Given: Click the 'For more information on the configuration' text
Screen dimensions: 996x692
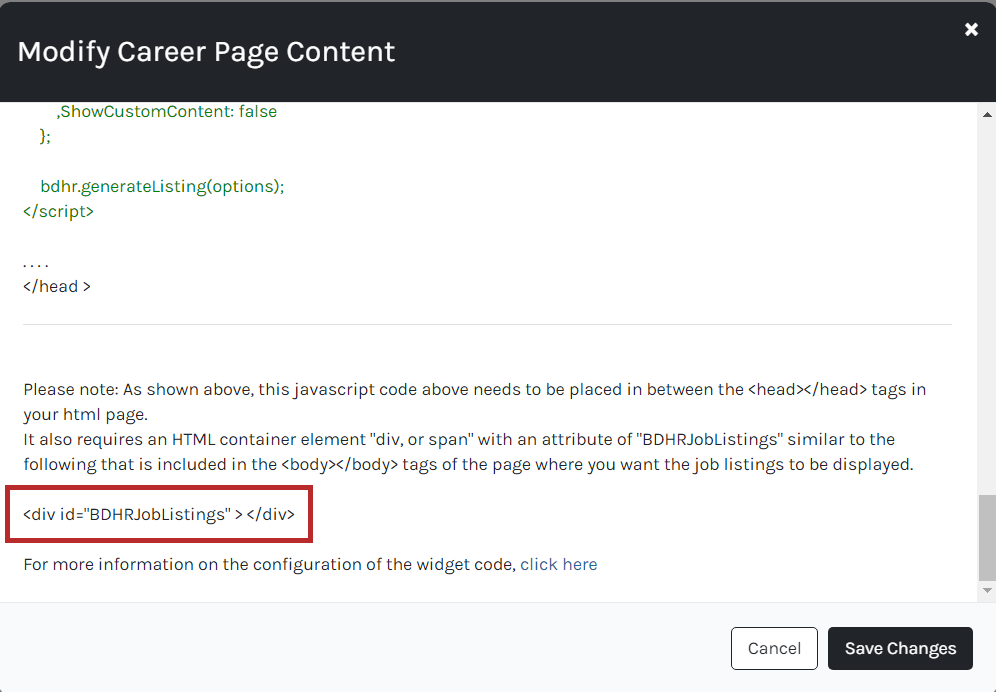Looking at the screenshot, I should [270, 564].
